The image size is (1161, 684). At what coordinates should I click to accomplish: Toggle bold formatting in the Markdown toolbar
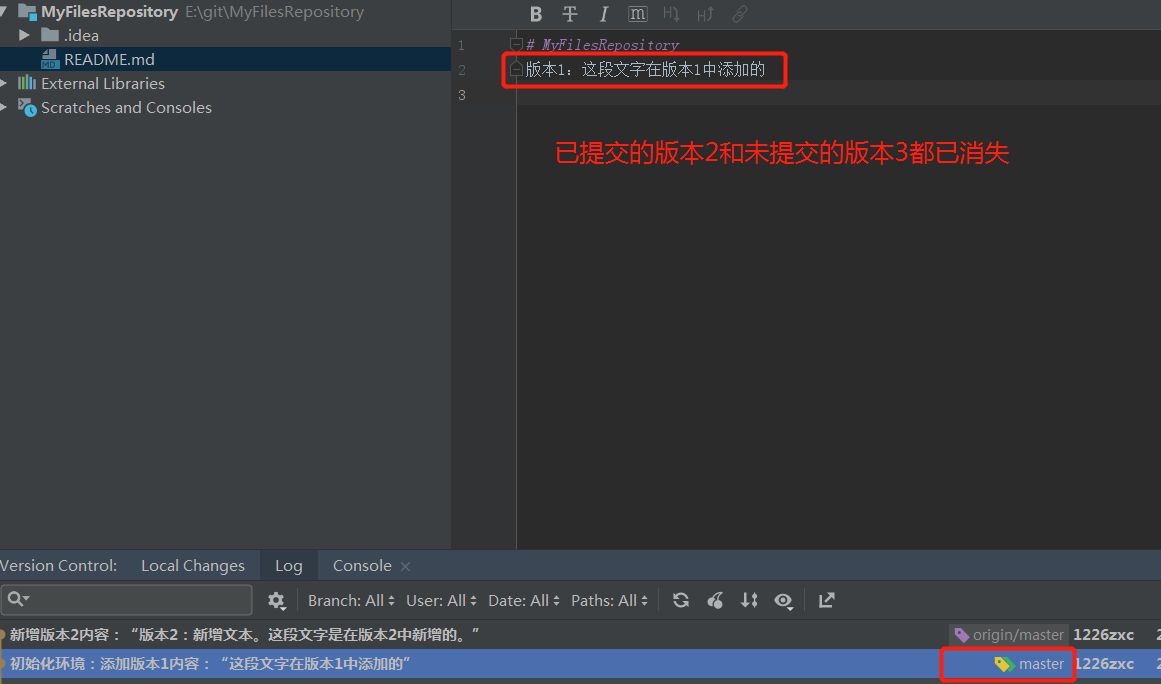point(536,14)
